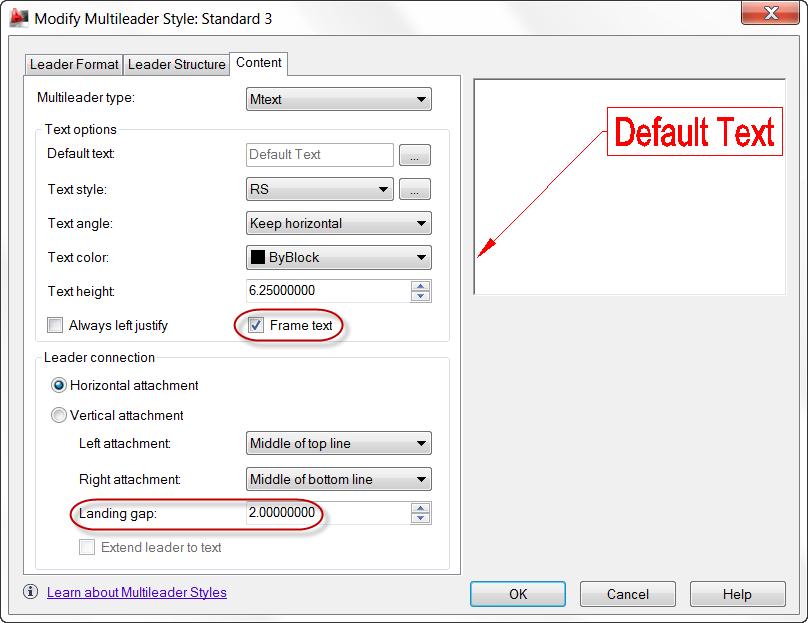Image resolution: width=808 pixels, height=623 pixels.
Task: Open the Multileader type dropdown
Action: pos(338,99)
